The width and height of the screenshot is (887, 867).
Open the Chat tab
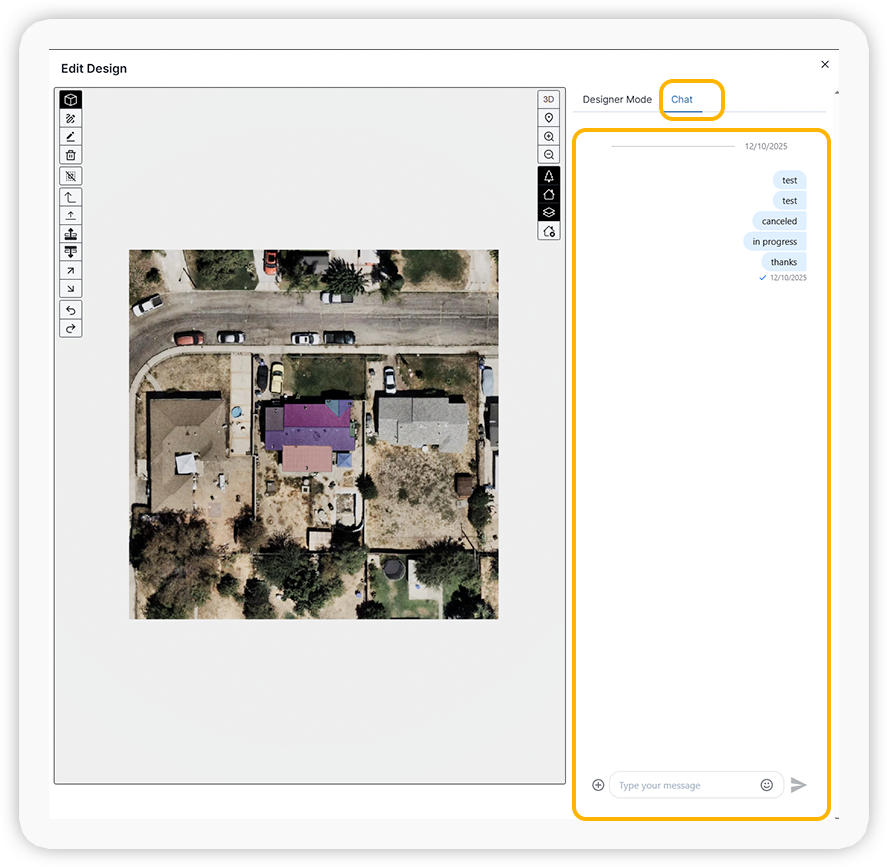pos(681,99)
